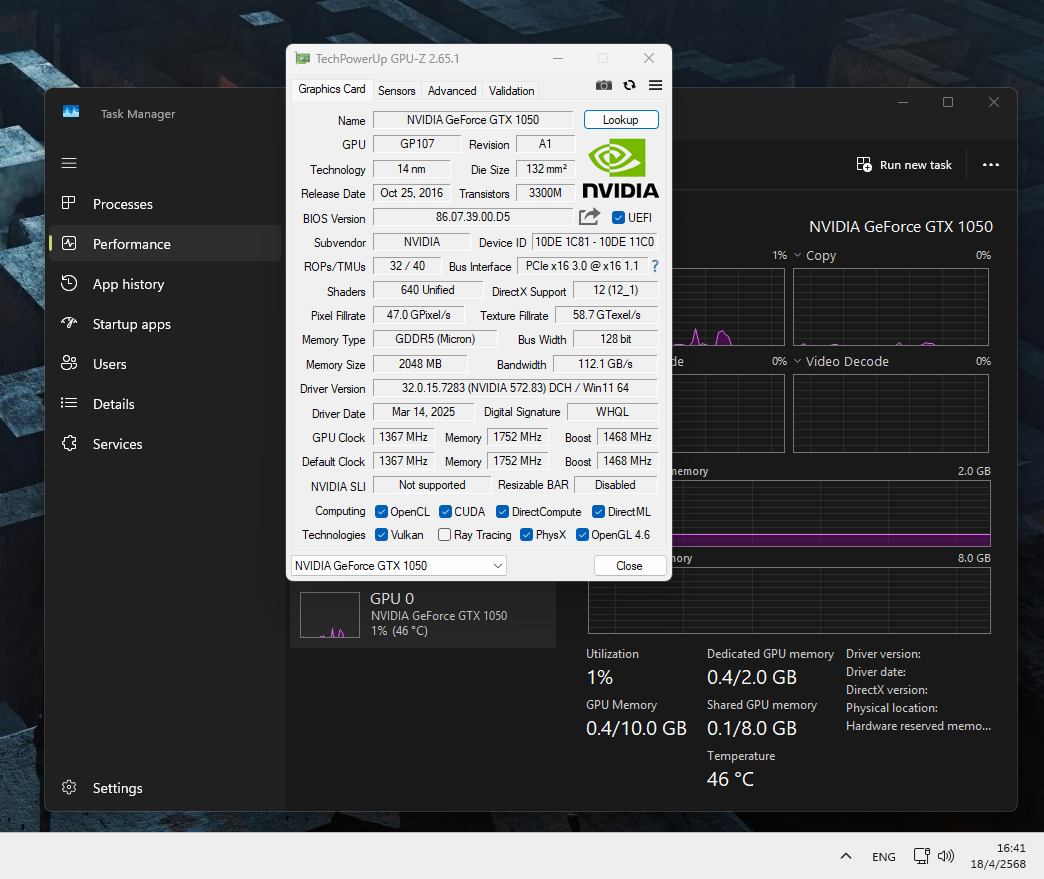Toggle the CUDA checkbox
This screenshot has width=1044, height=879.
[x=445, y=511]
